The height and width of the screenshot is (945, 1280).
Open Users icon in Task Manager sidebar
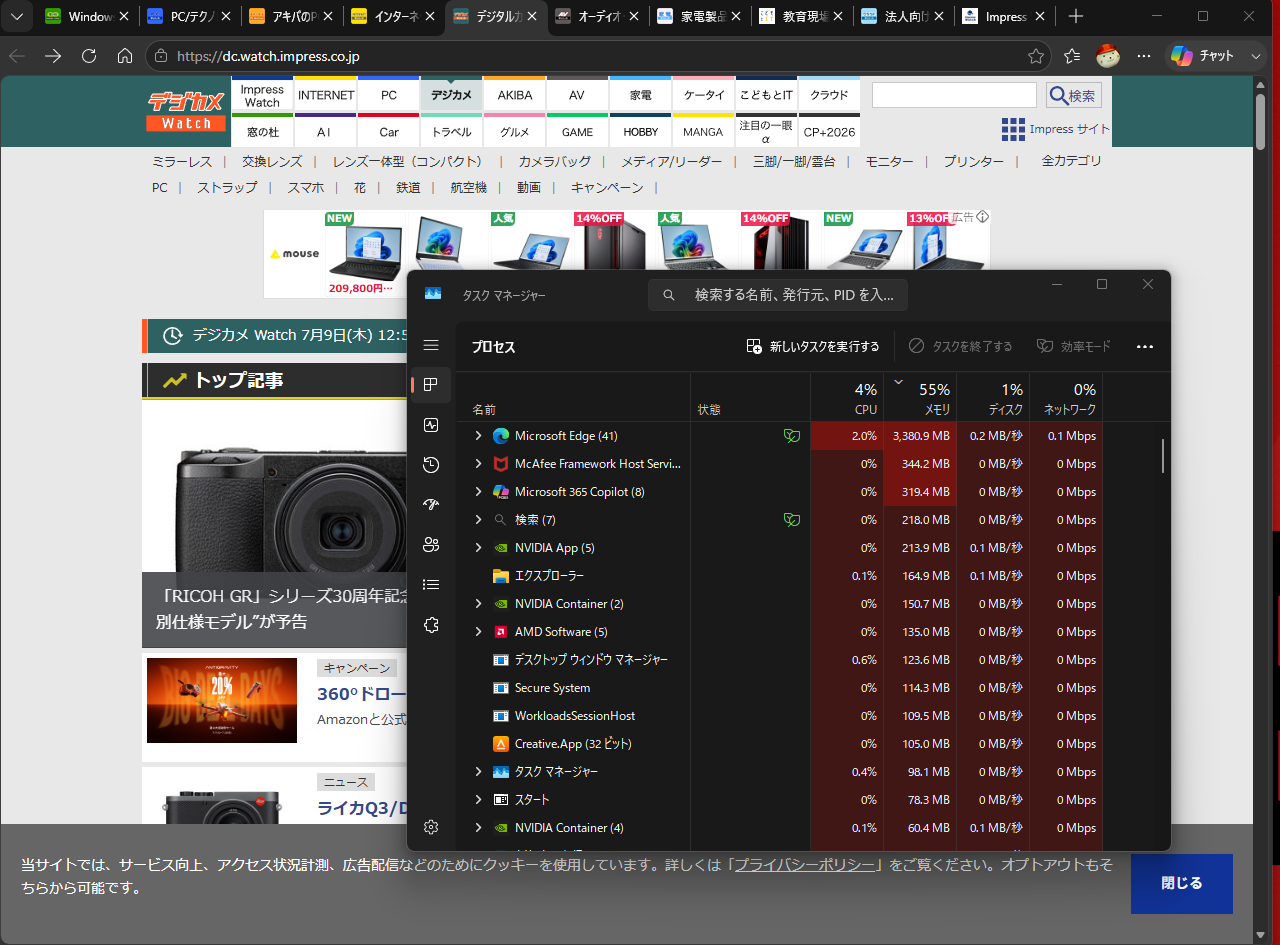[x=431, y=545]
